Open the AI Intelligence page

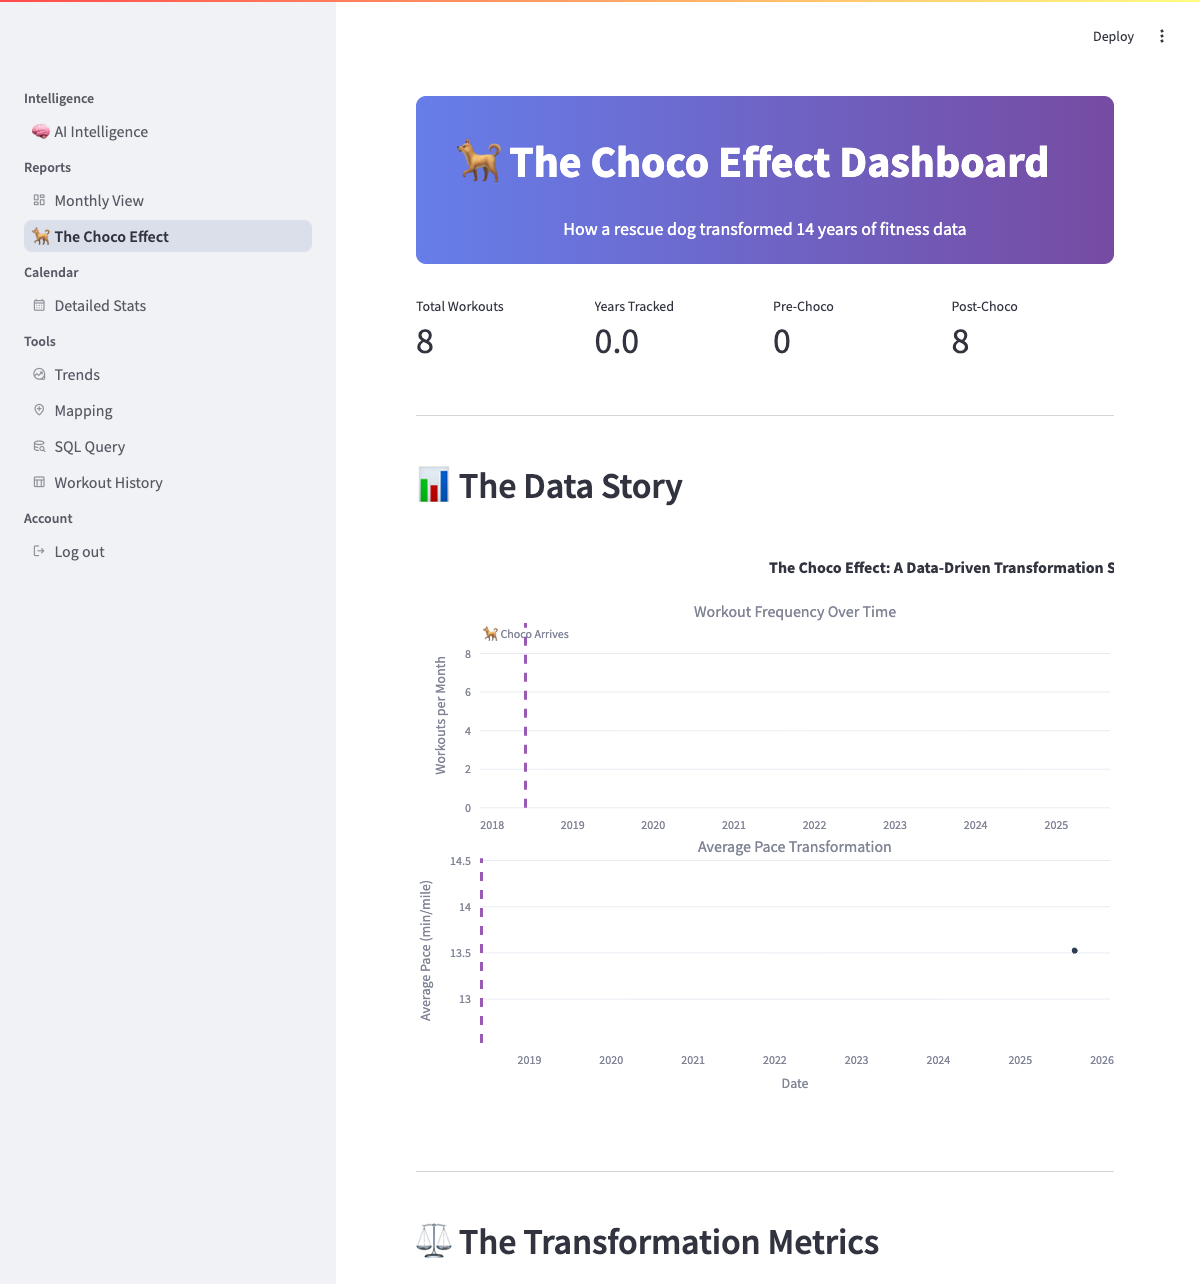tap(101, 132)
